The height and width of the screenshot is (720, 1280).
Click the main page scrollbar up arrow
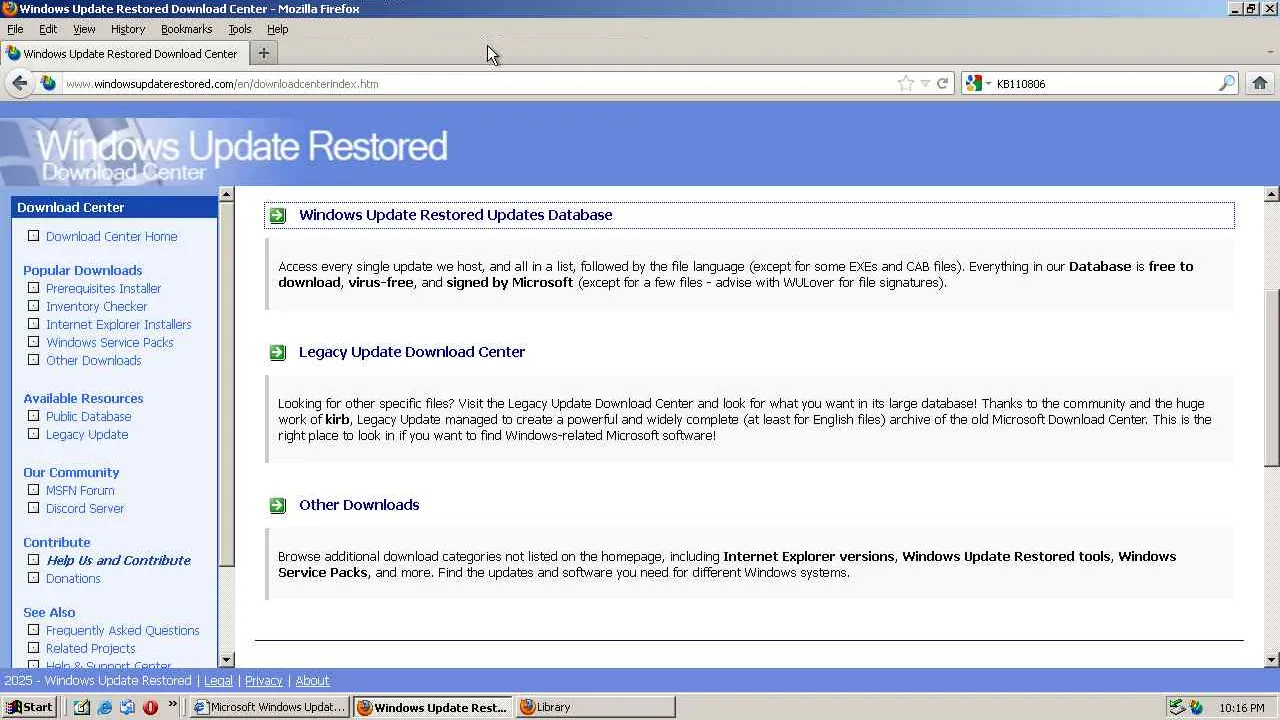[1272, 194]
